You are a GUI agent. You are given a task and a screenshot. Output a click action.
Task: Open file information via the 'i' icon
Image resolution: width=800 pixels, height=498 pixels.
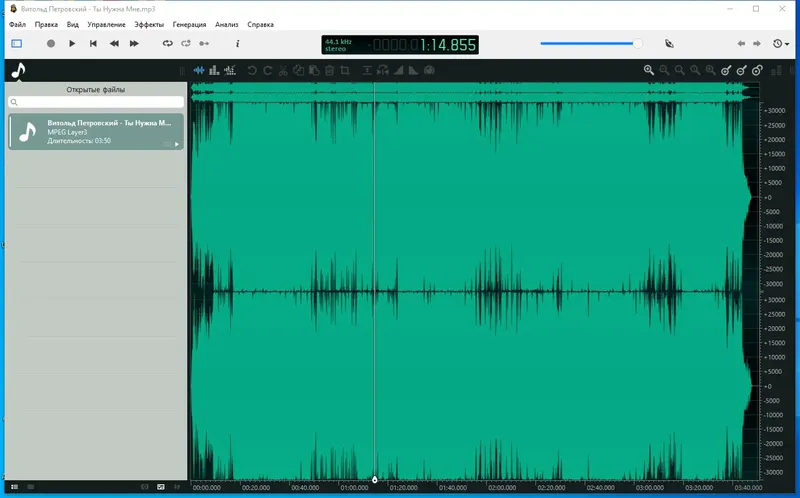tap(237, 43)
